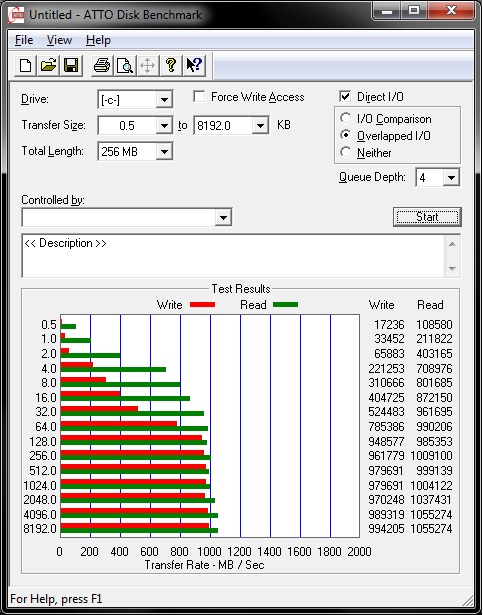Select the Overlapped I/O radio button
Image resolution: width=483 pixels, height=615 pixels.
point(346,135)
